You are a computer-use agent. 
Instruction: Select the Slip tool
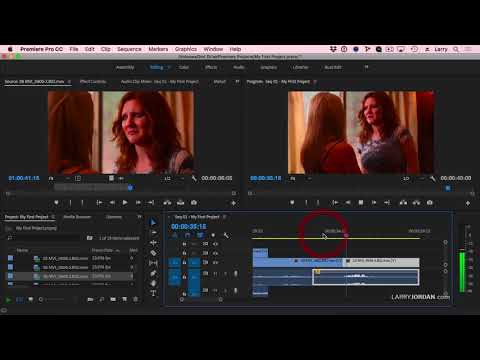pyautogui.click(x=153, y=263)
